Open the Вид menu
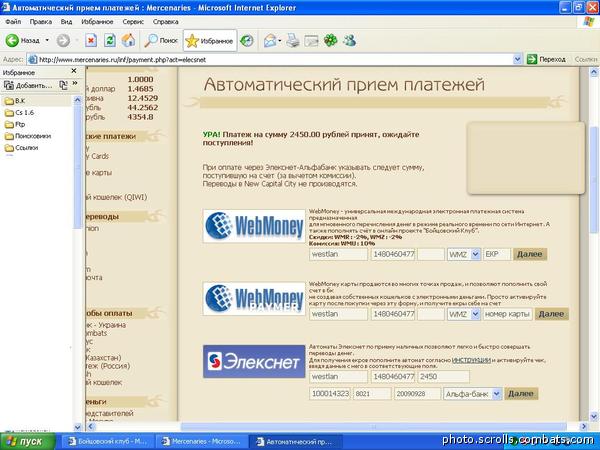Screen dimensions: 600x450 coord(66,22)
